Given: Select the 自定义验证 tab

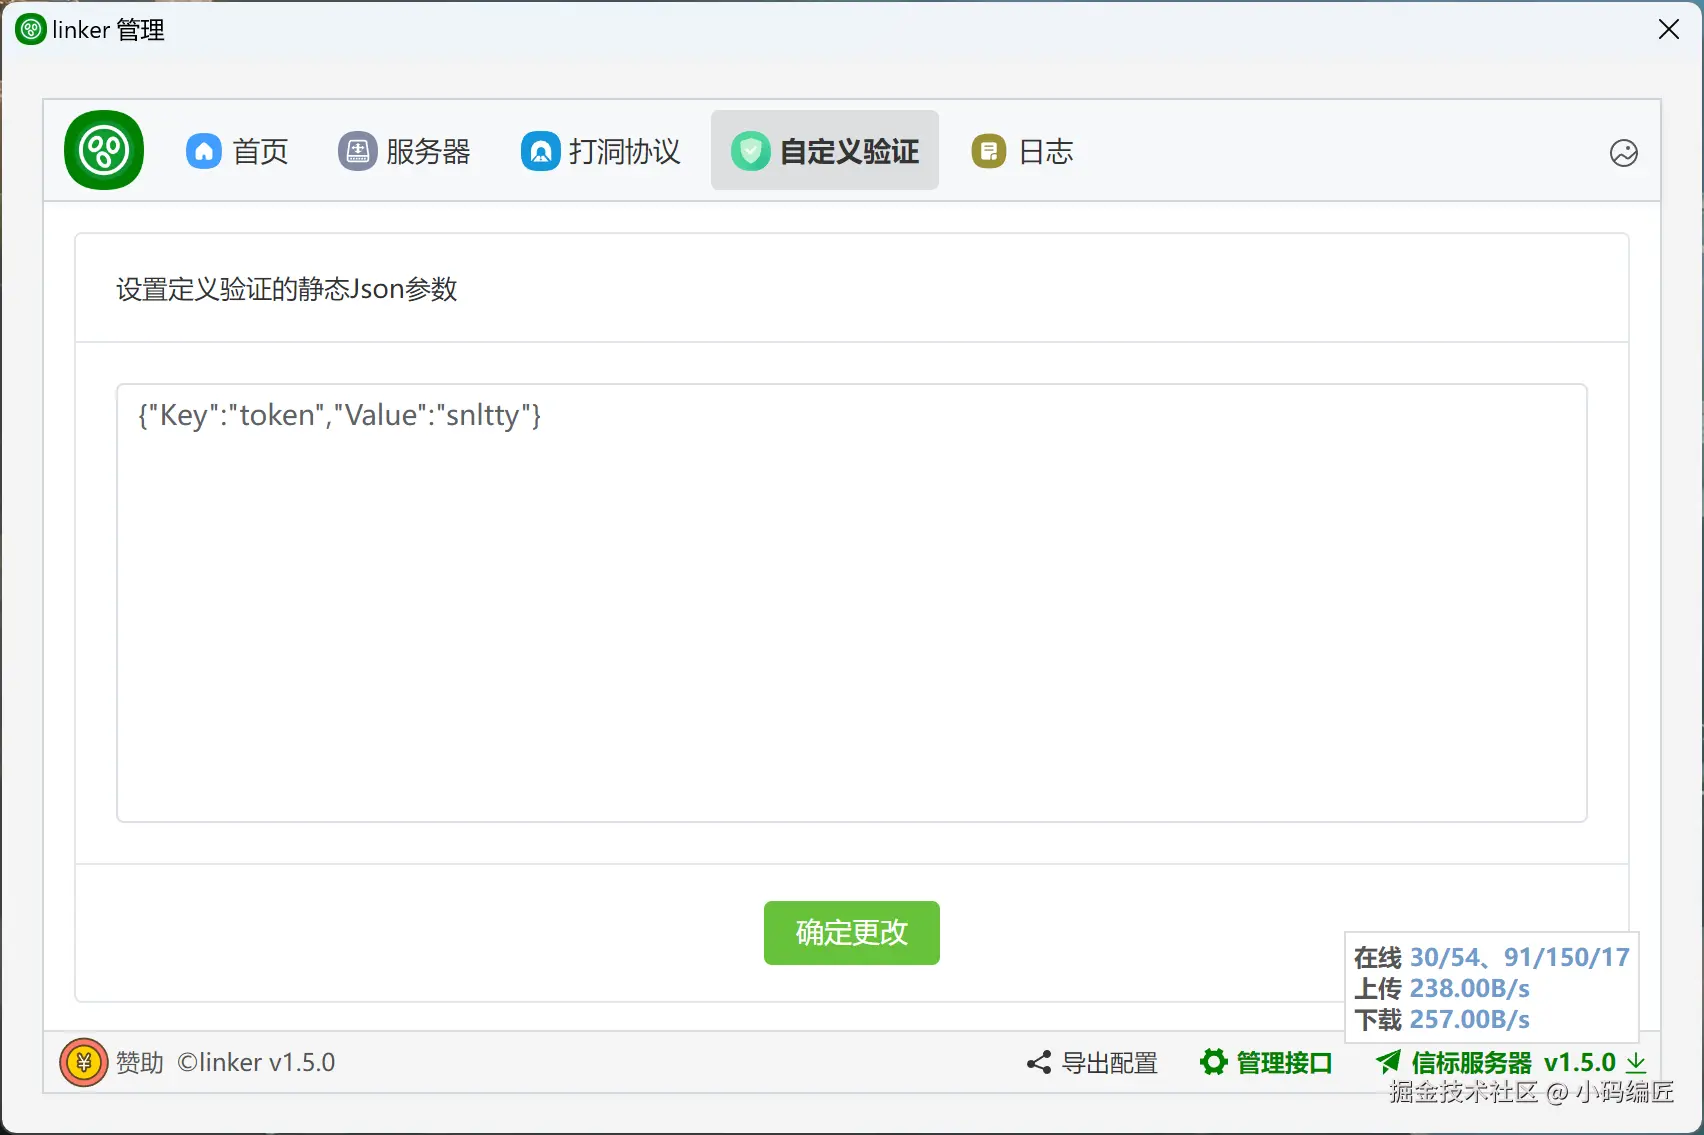Looking at the screenshot, I should click(x=825, y=151).
